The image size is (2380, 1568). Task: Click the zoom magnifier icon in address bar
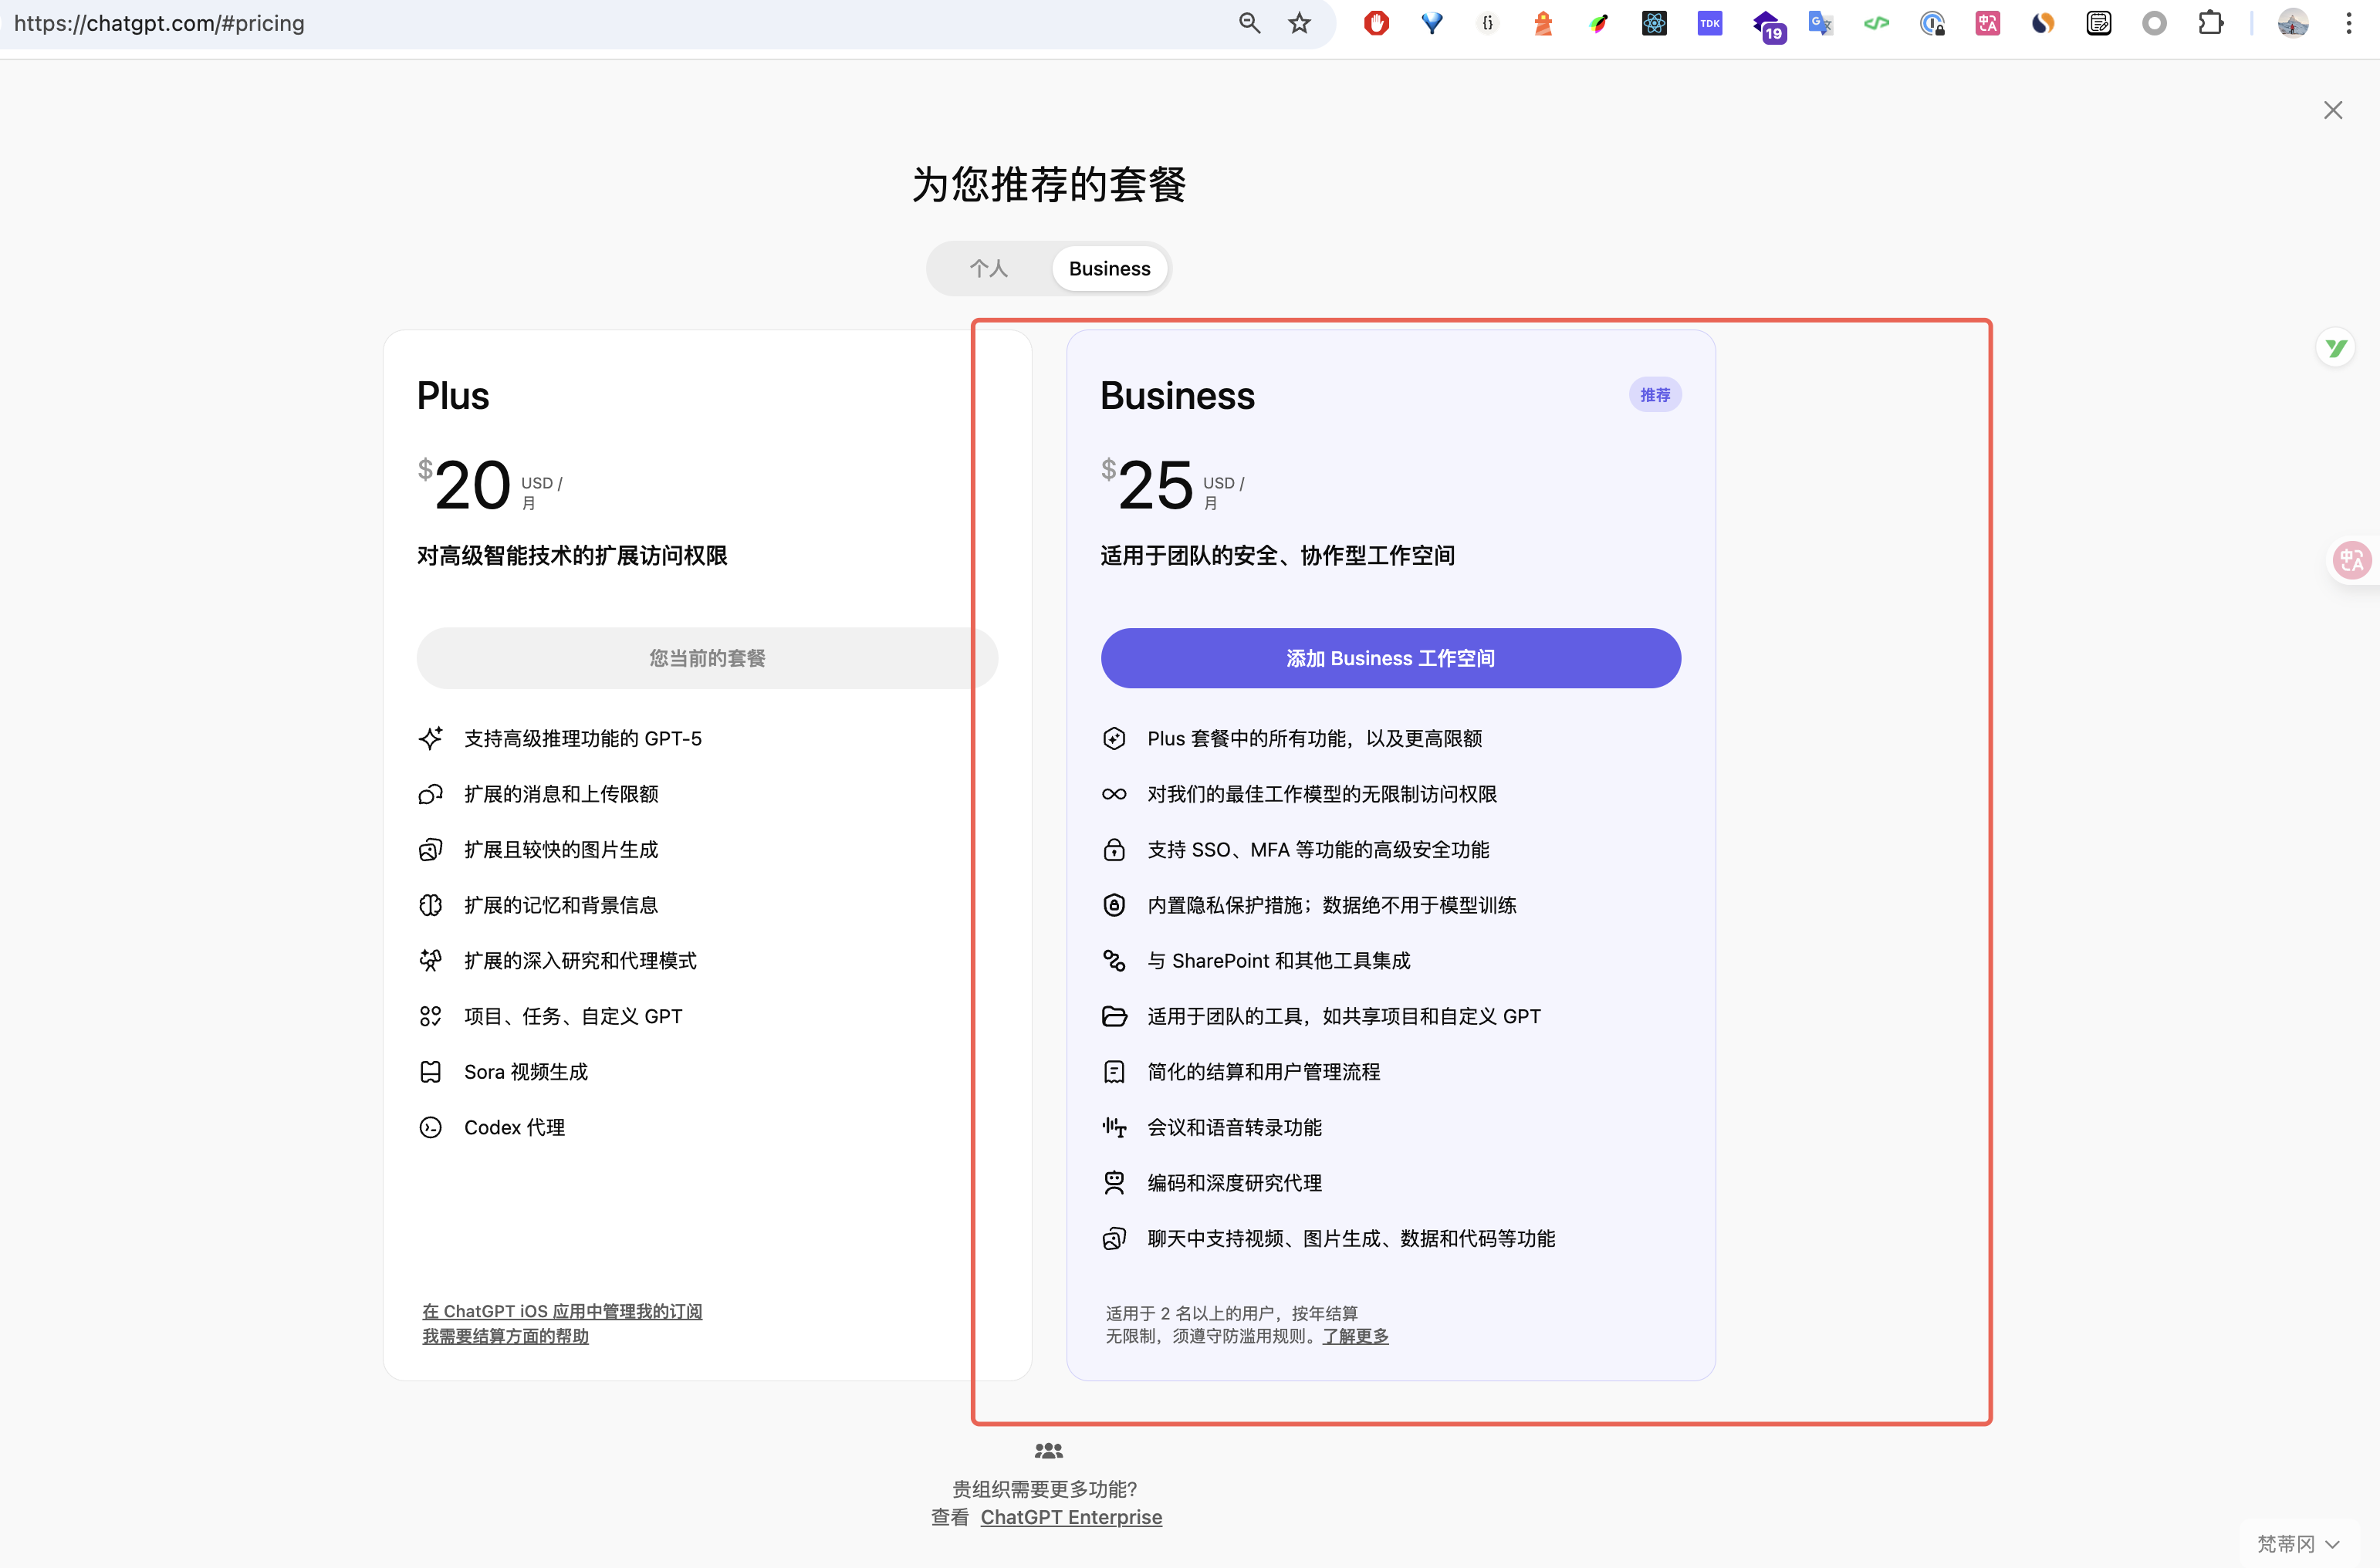click(1249, 23)
